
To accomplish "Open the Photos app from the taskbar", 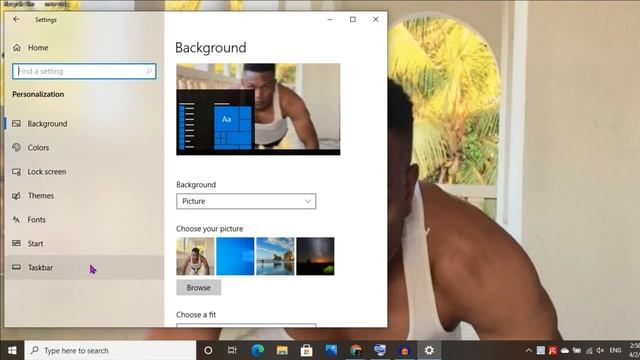I will [x=331, y=350].
